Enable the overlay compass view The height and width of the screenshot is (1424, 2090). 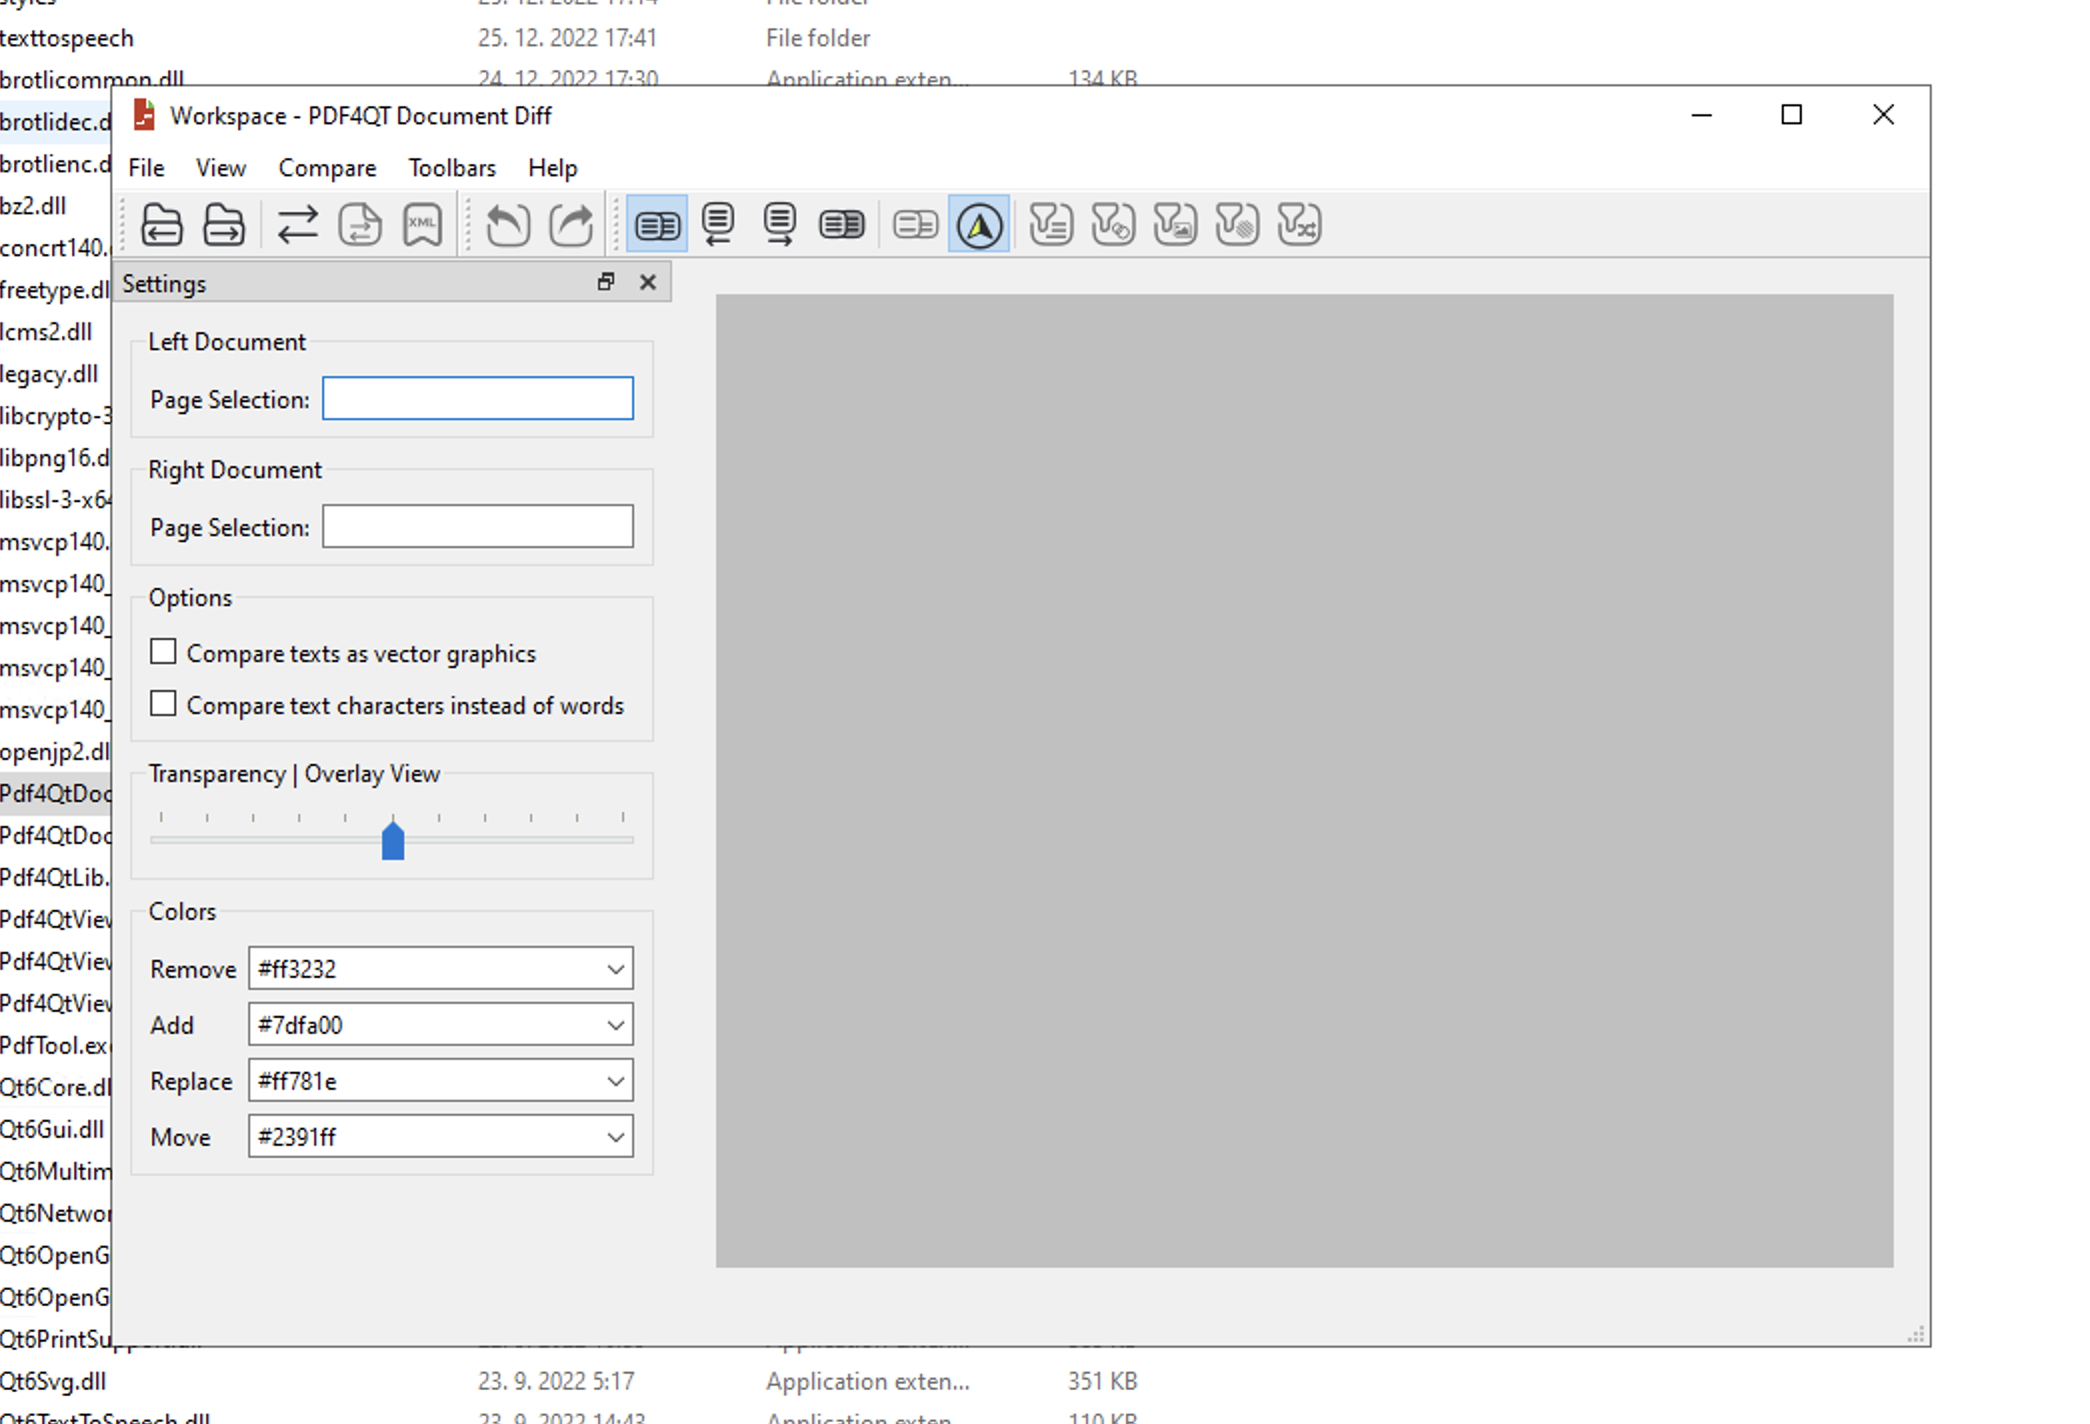point(979,224)
